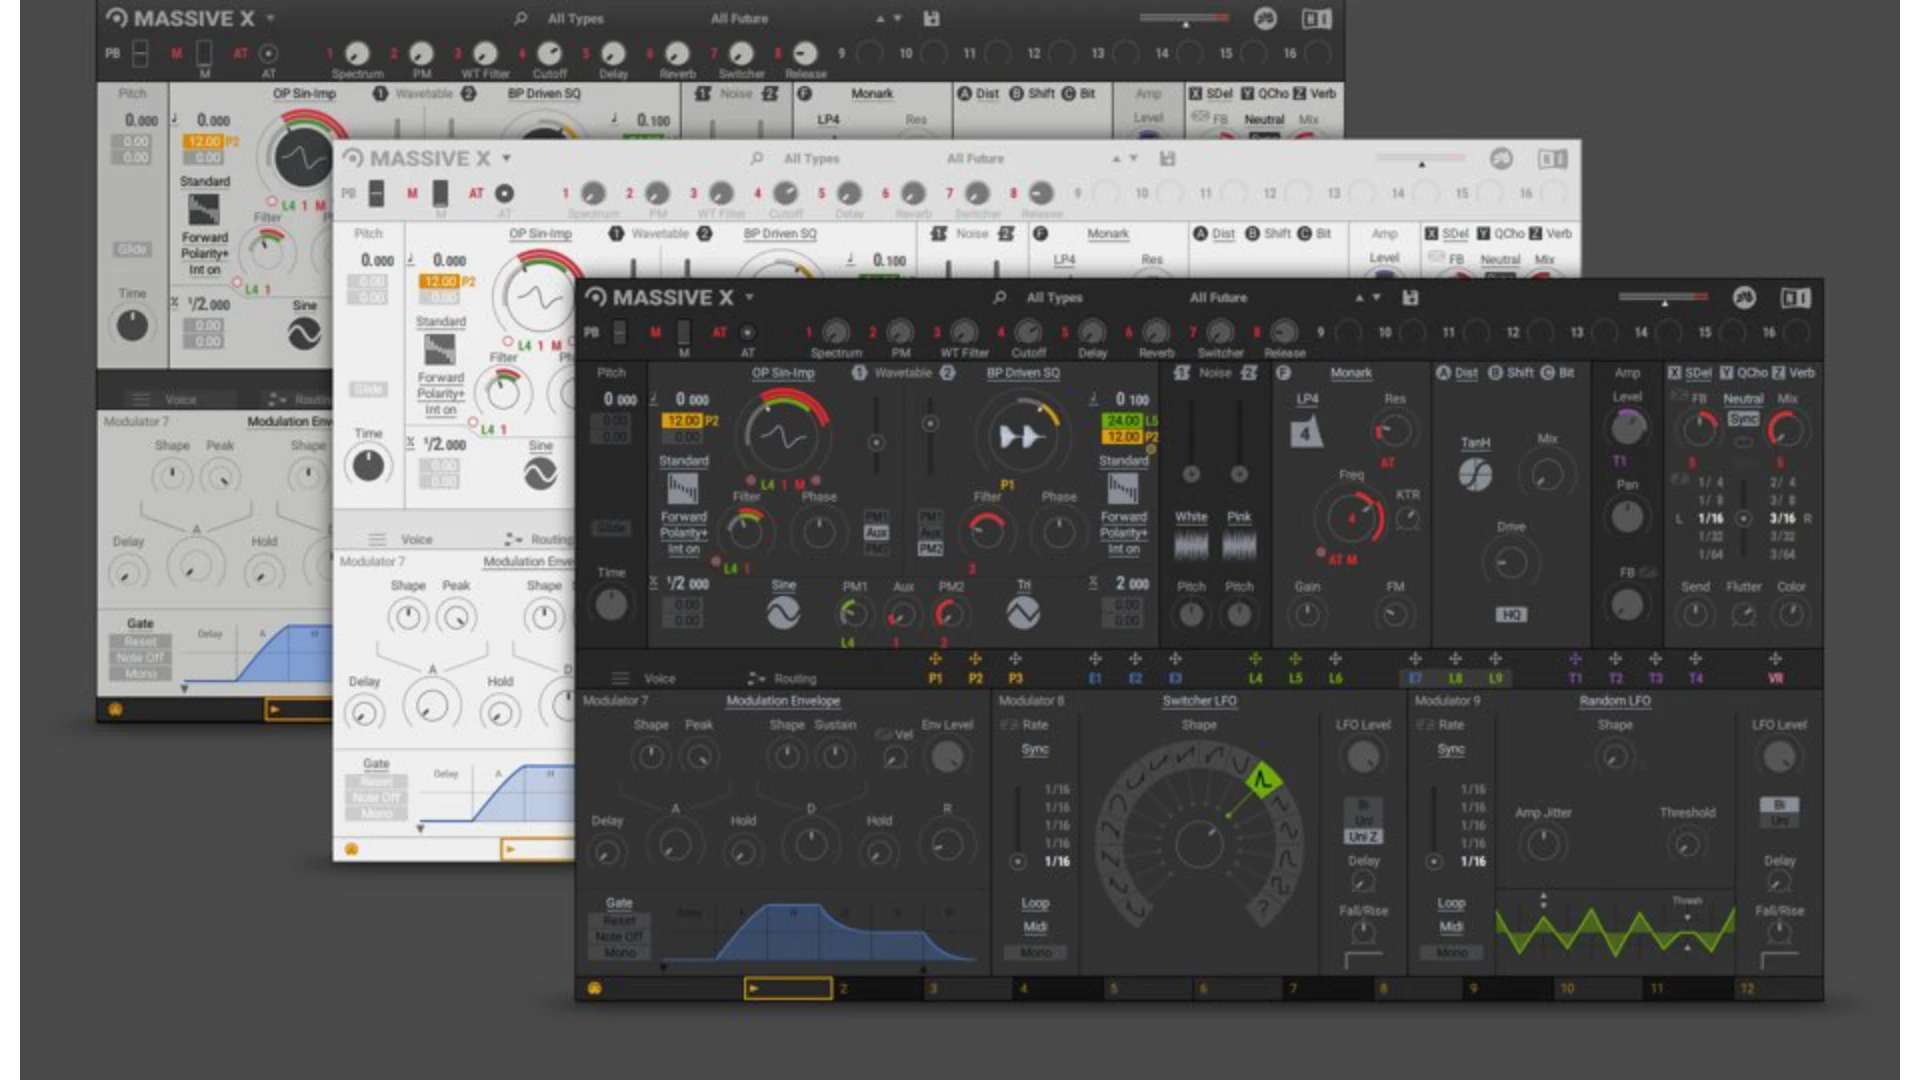Image resolution: width=1920 pixels, height=1080 pixels.
Task: Click Forward under the first oscillator
Action: [683, 516]
